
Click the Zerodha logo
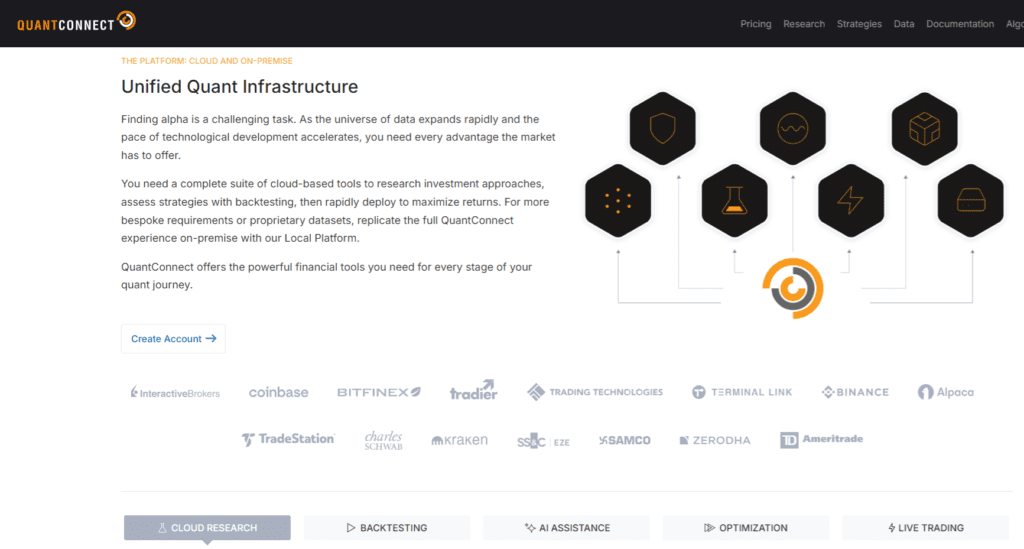pyautogui.click(x=715, y=441)
